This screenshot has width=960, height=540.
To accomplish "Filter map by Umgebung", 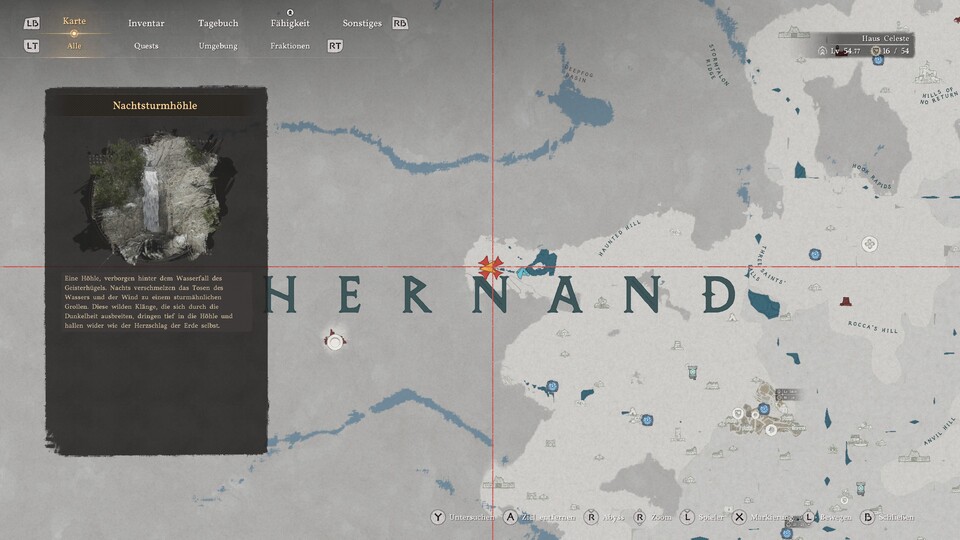I will 217,46.
